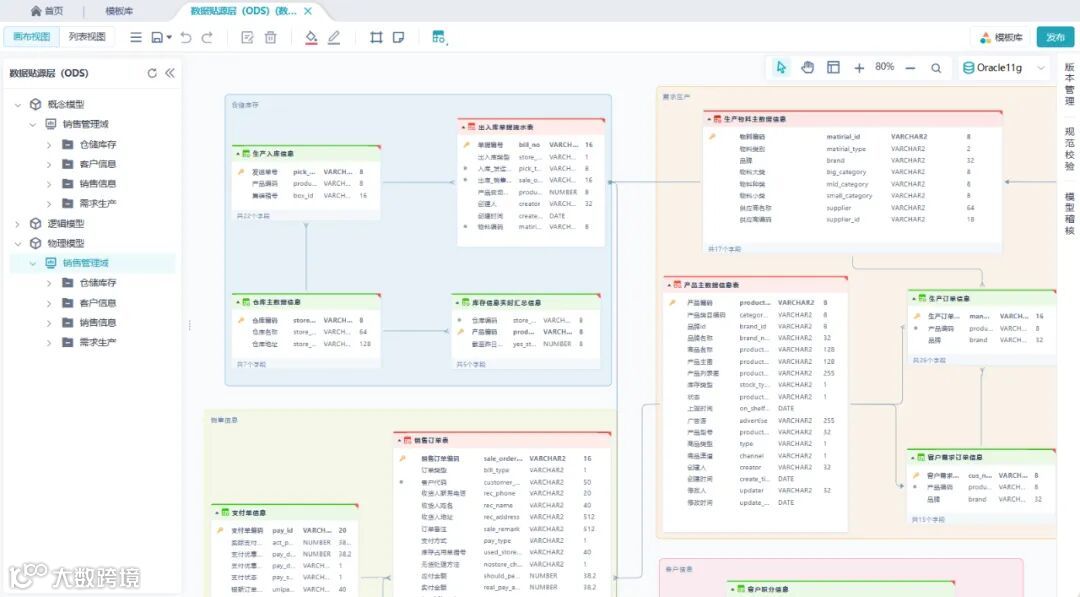Refresh the 数据贴源层 (ODS) tree panel
Viewport: 1080px width, 597px height.
[152, 73]
